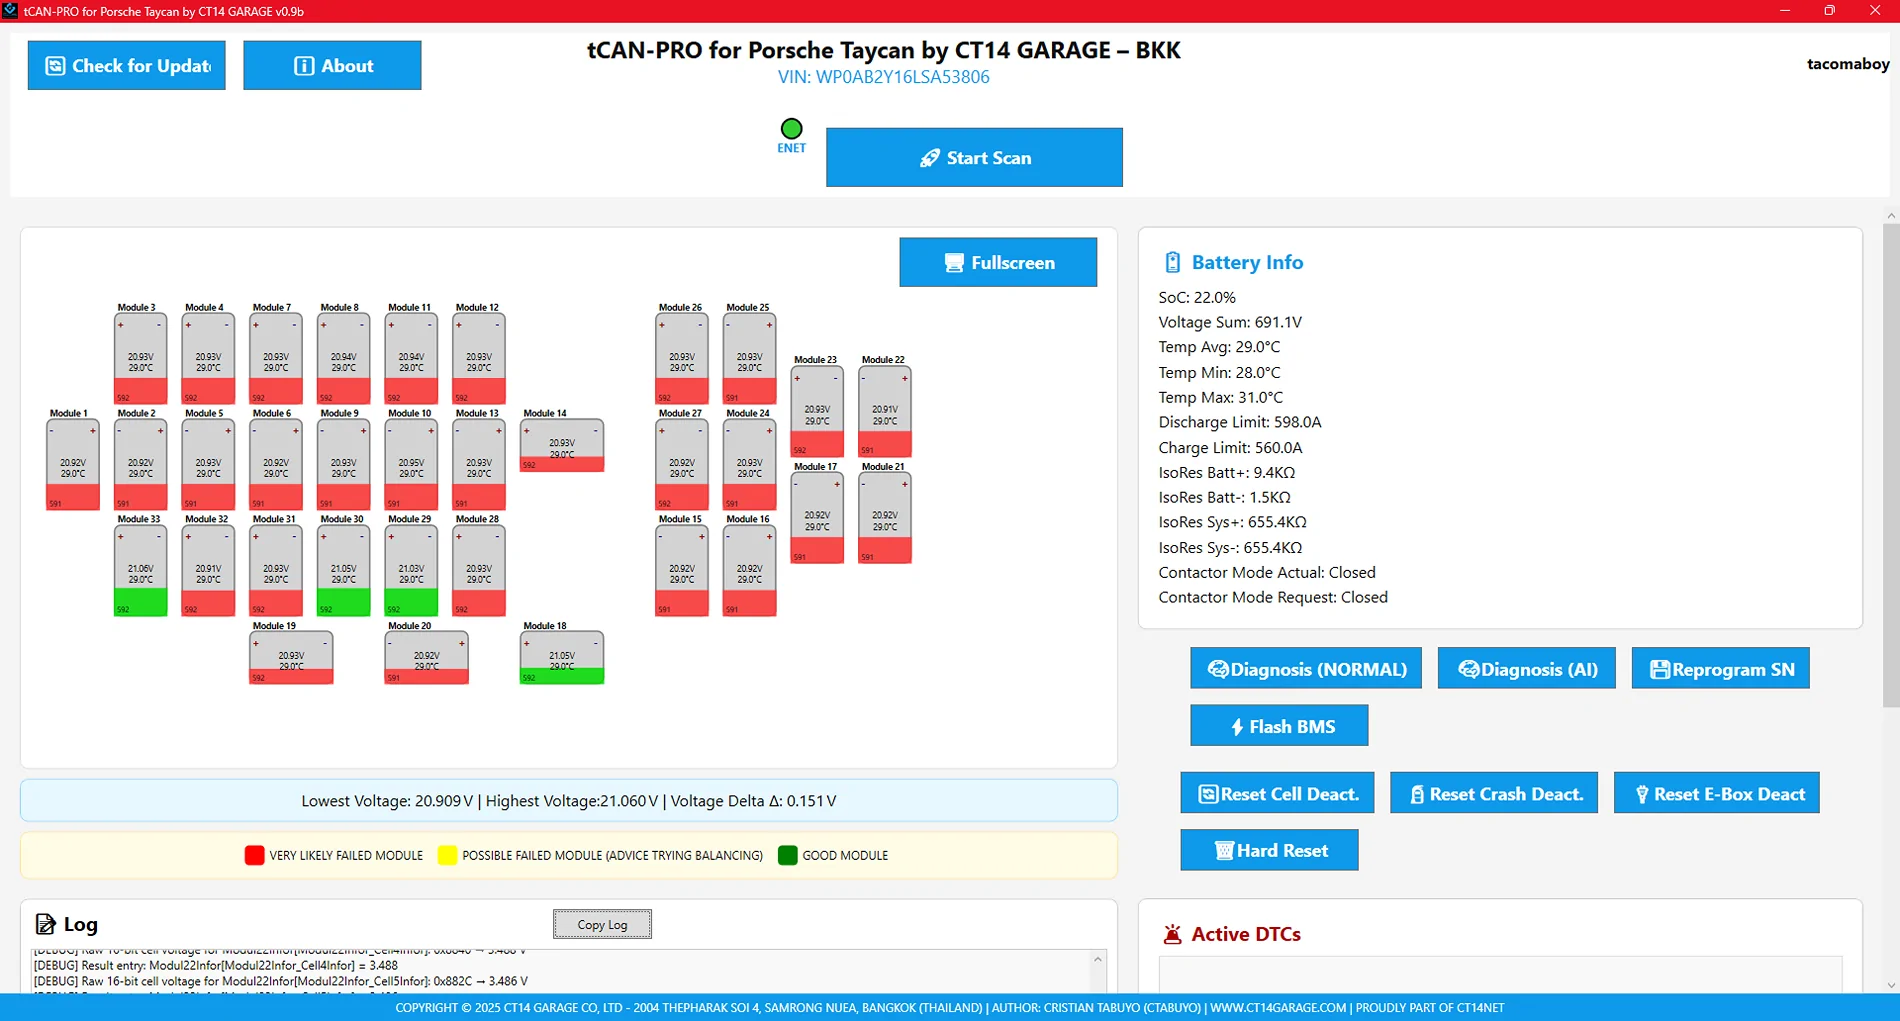This screenshot has width=1900, height=1021.
Task: Select Module 3 battery tile
Action: [140, 359]
